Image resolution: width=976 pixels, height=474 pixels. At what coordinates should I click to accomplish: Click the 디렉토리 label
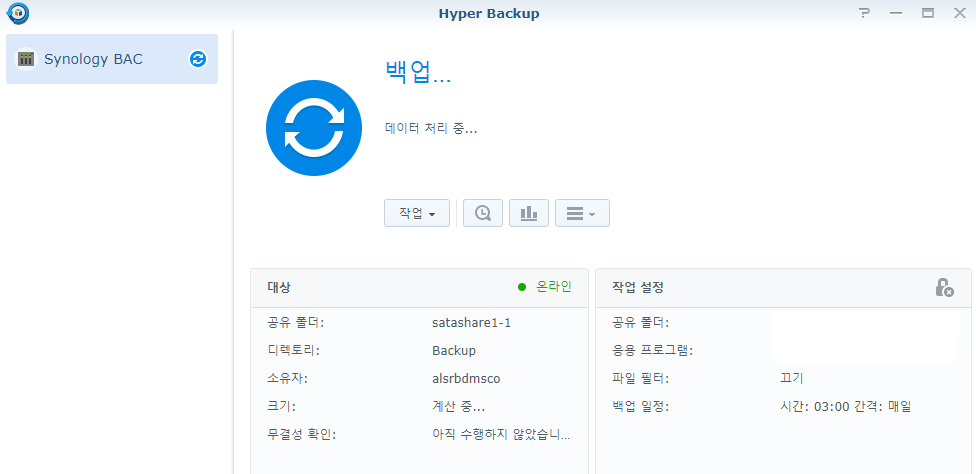[293, 351]
